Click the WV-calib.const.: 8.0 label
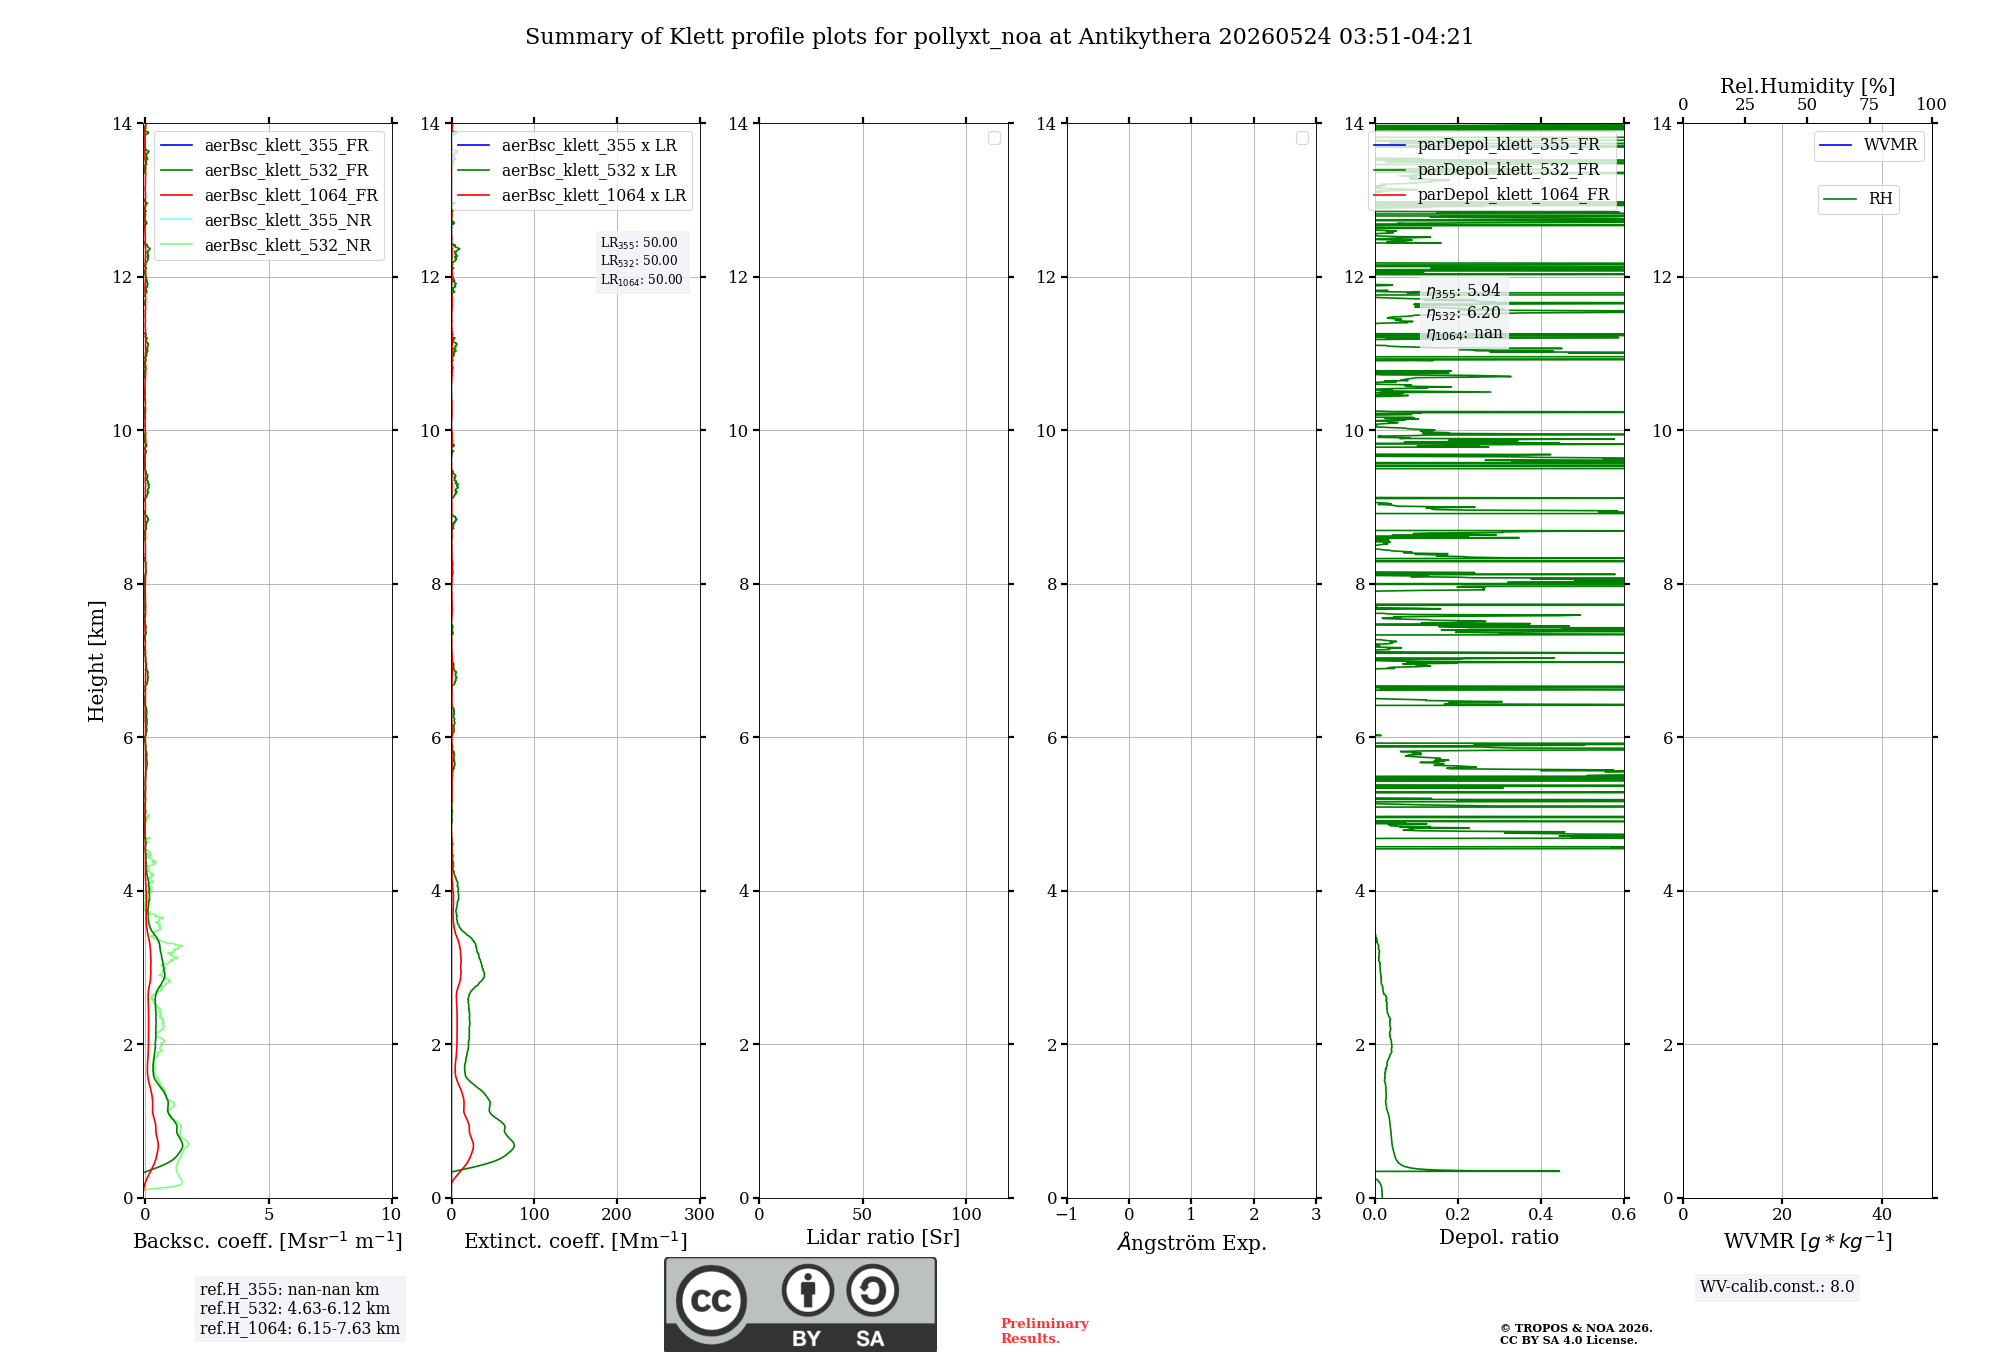Screen dimensions: 2000x1360 coord(1777,1287)
